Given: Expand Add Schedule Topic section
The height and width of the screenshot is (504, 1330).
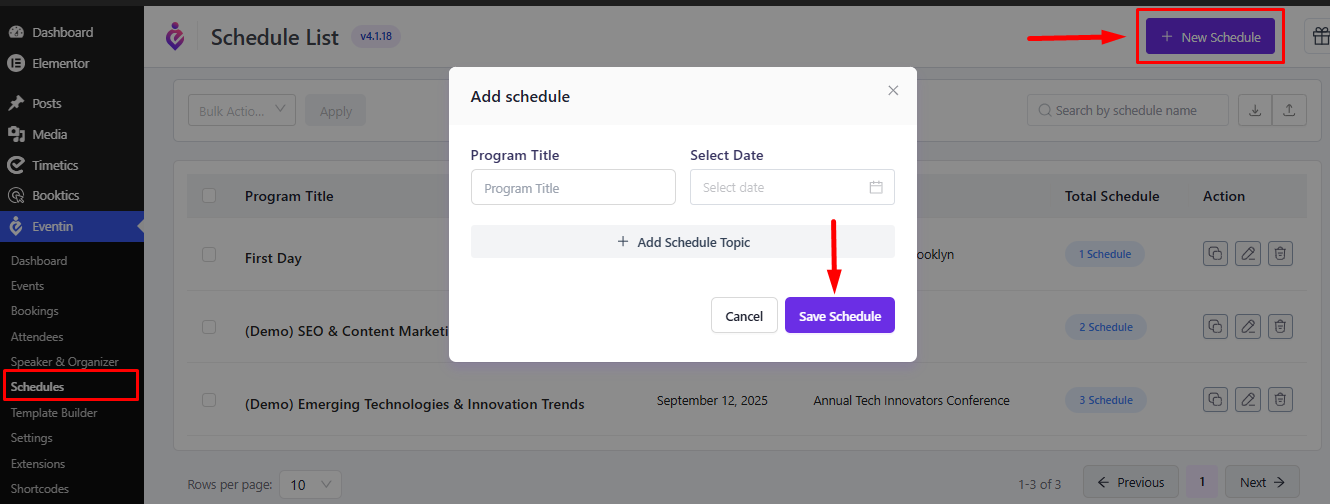Looking at the screenshot, I should coord(683,242).
